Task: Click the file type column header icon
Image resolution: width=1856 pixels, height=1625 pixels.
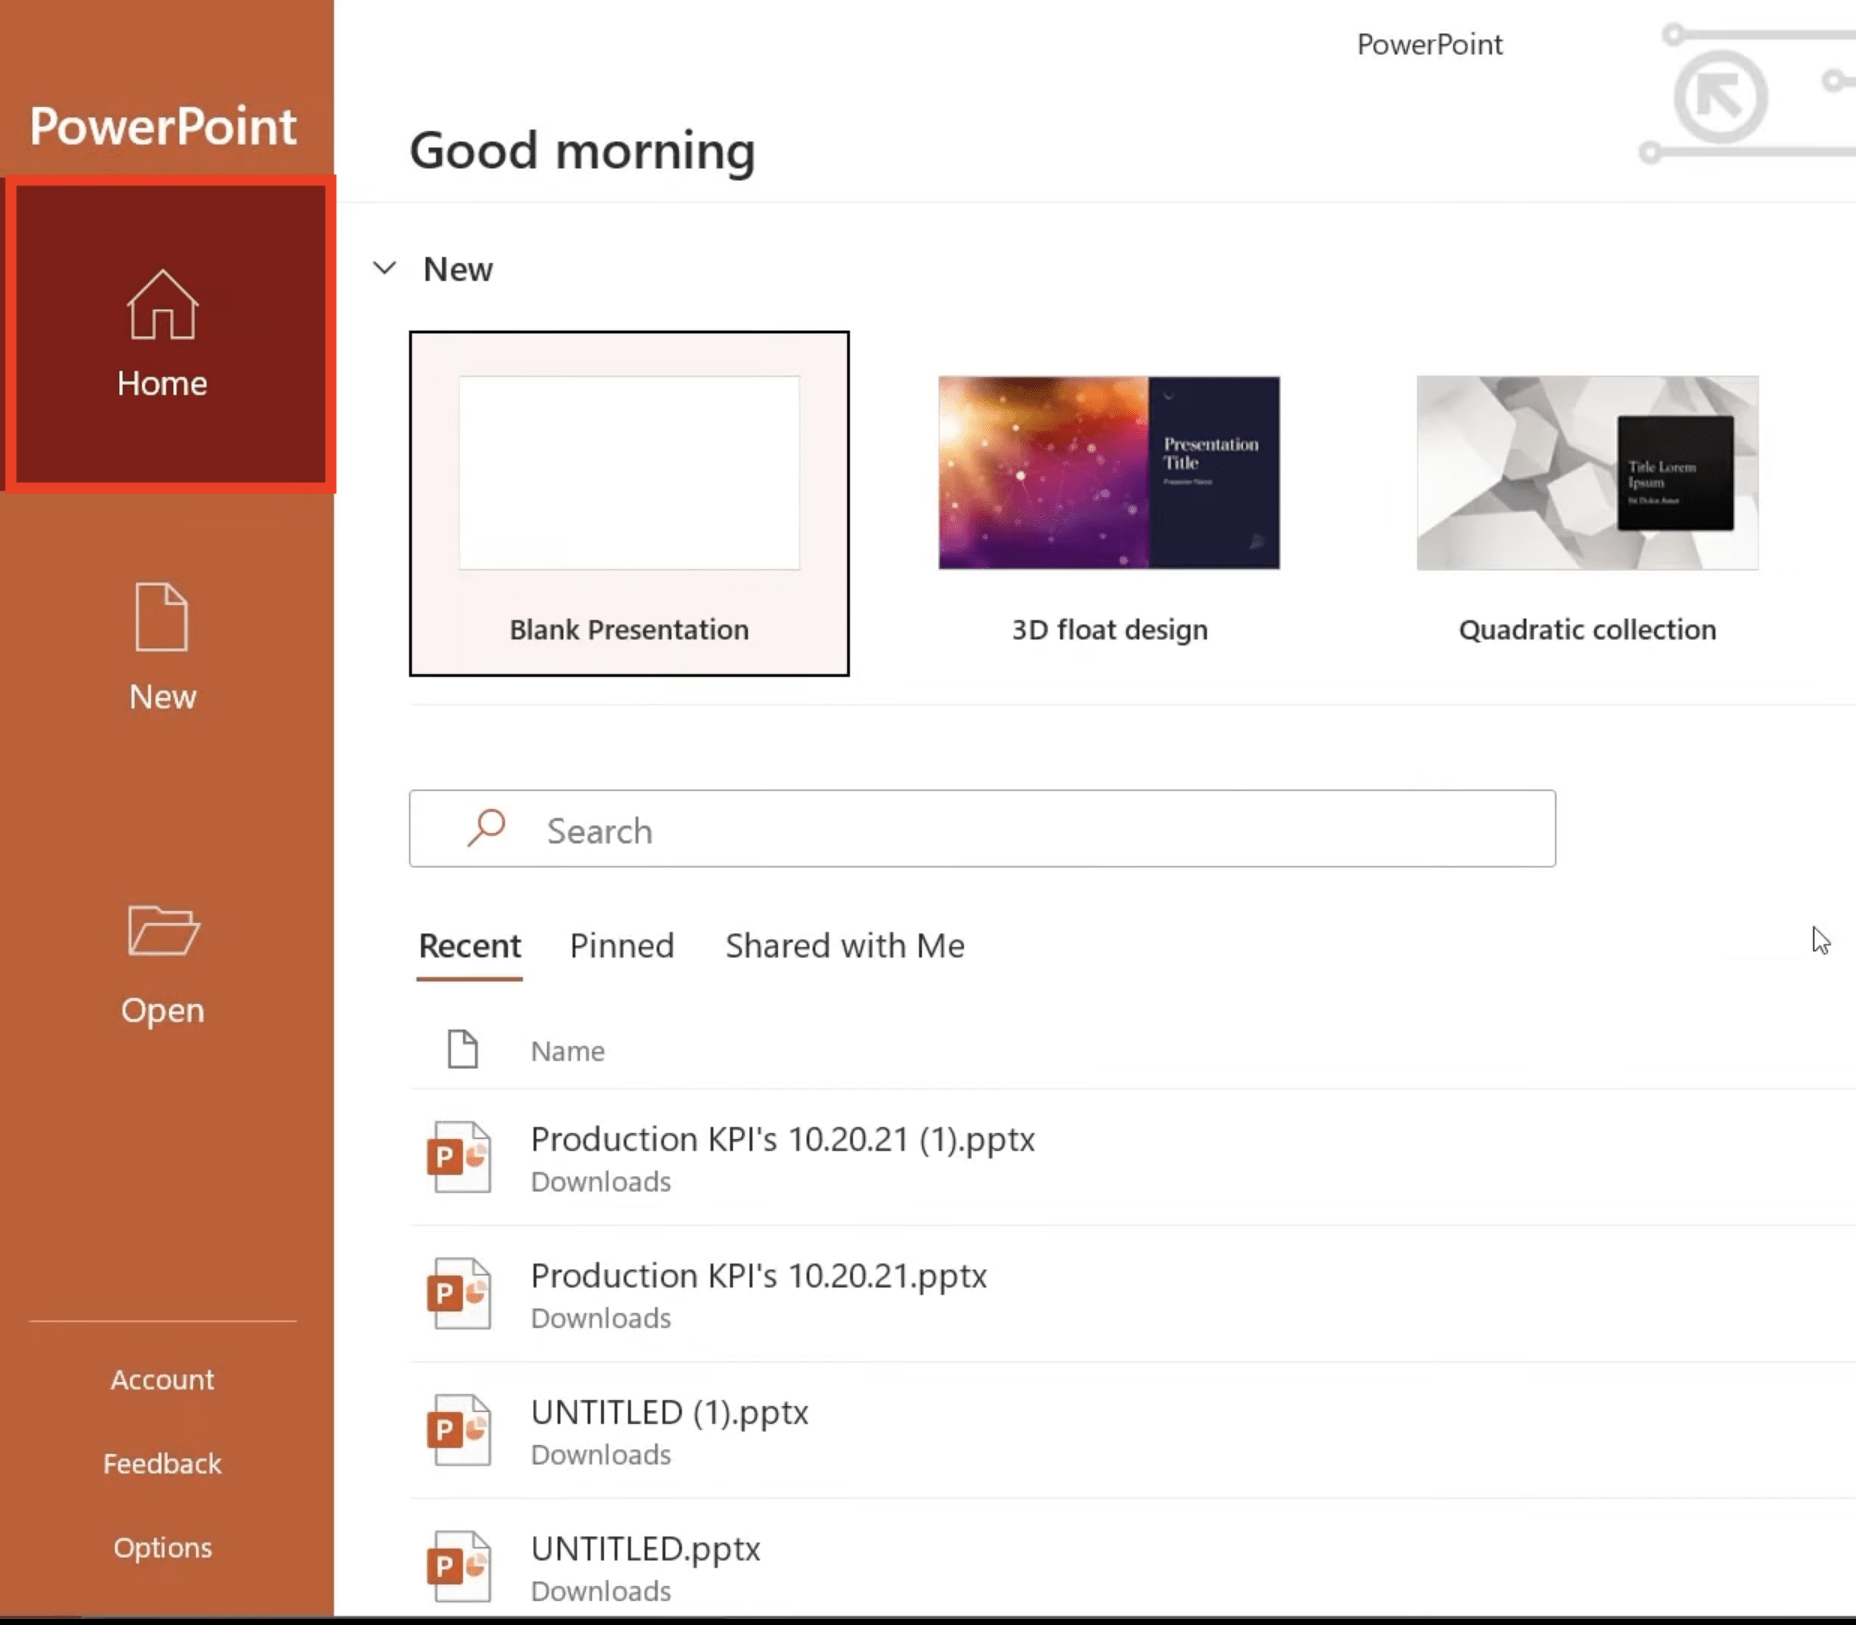Action: (x=462, y=1049)
